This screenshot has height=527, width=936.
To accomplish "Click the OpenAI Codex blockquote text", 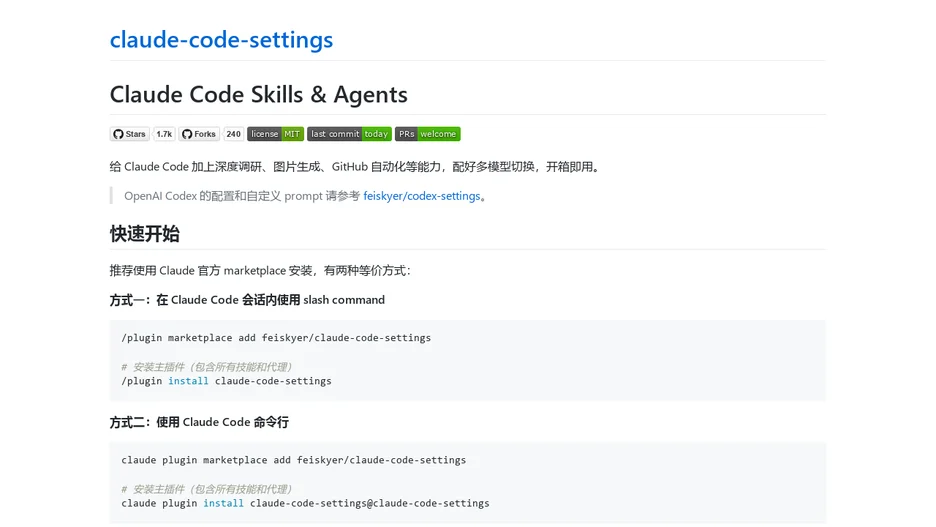I will 306,196.
